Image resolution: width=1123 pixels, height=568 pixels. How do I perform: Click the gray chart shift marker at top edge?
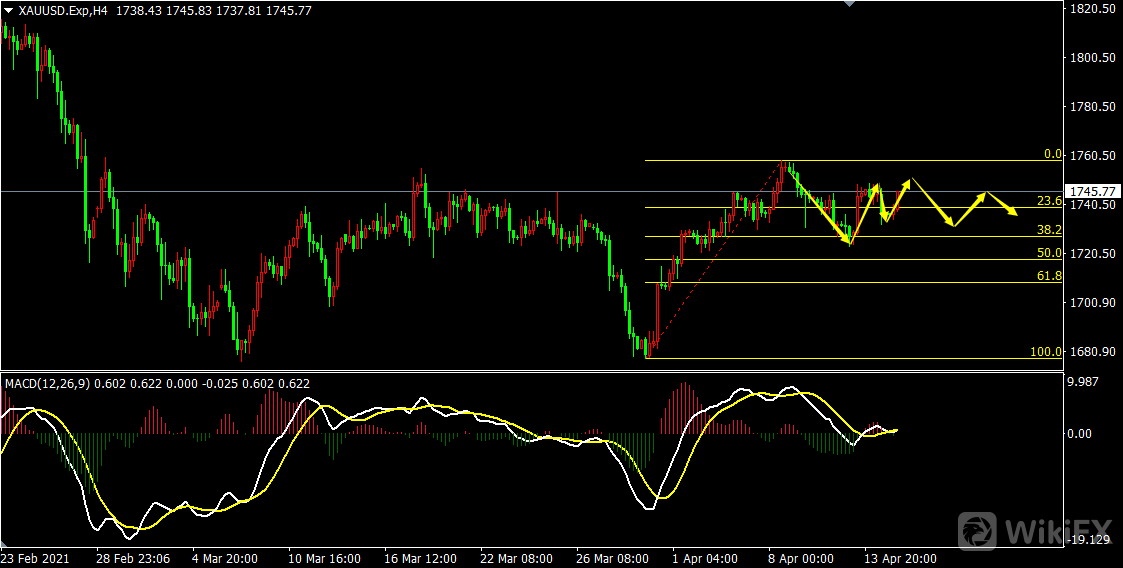(850, 4)
